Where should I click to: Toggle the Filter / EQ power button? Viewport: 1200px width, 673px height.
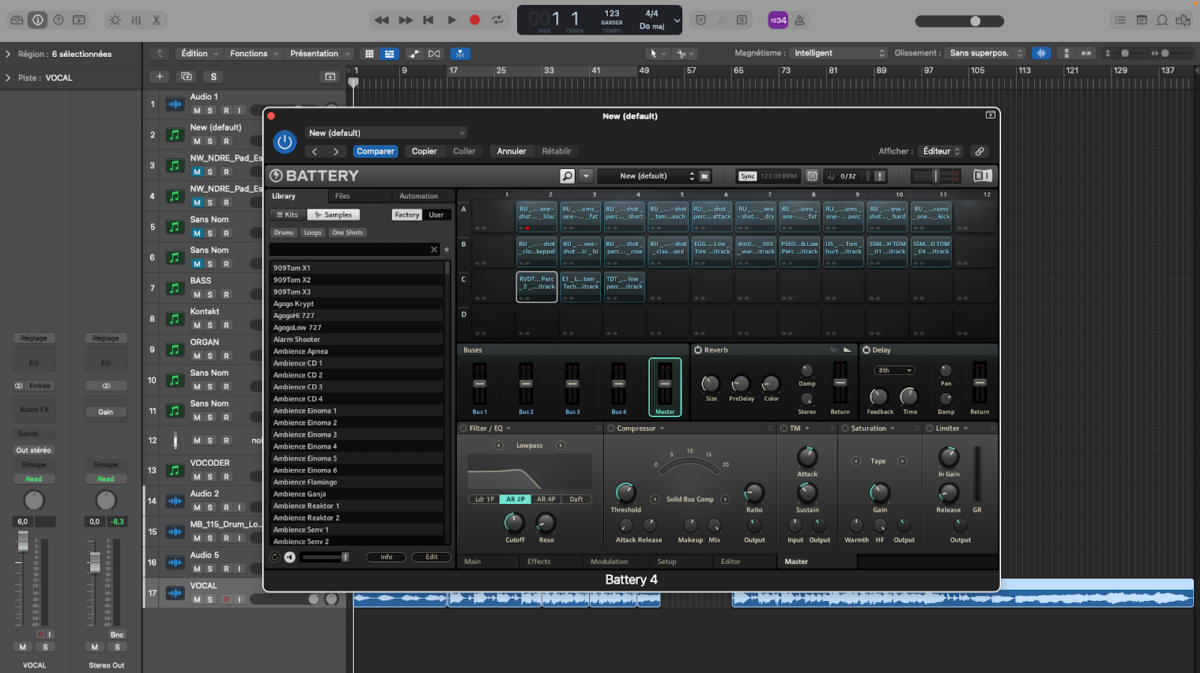point(463,428)
